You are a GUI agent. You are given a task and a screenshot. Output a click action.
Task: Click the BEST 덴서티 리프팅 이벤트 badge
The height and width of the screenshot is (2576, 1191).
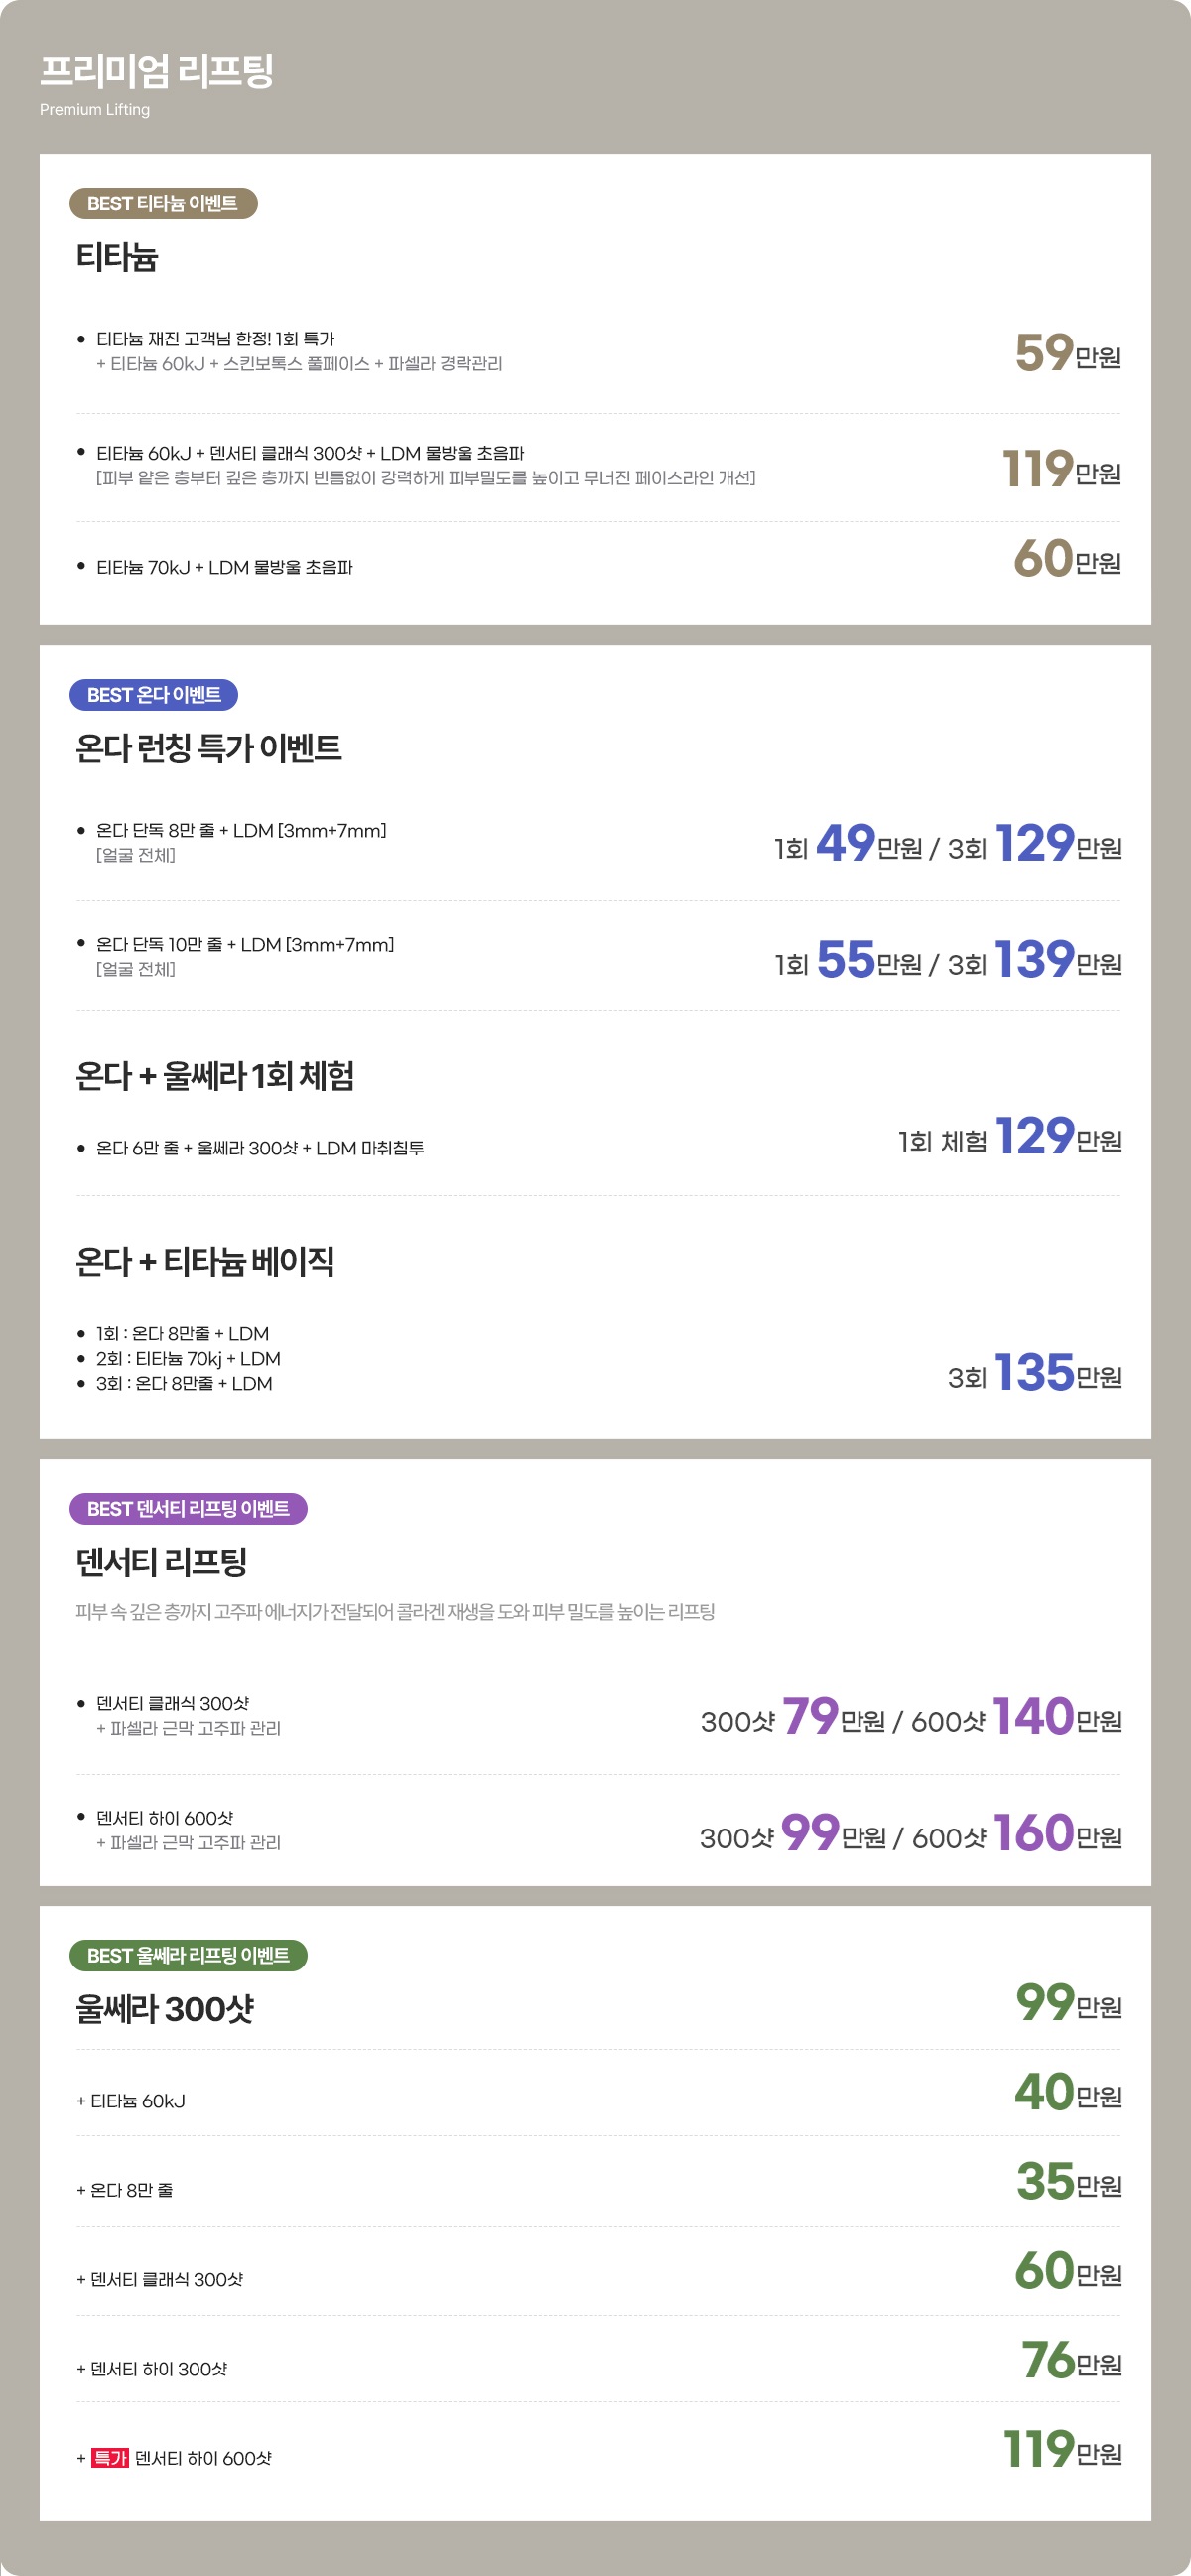point(187,1508)
